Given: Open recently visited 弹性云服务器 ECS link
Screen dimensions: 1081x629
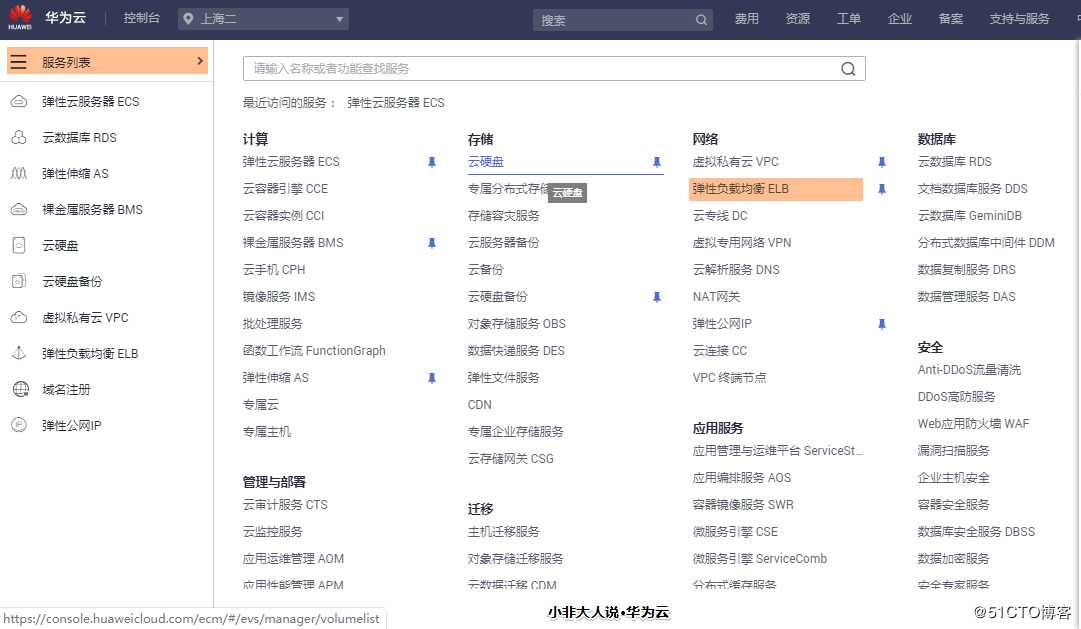Looking at the screenshot, I should click(x=396, y=103).
